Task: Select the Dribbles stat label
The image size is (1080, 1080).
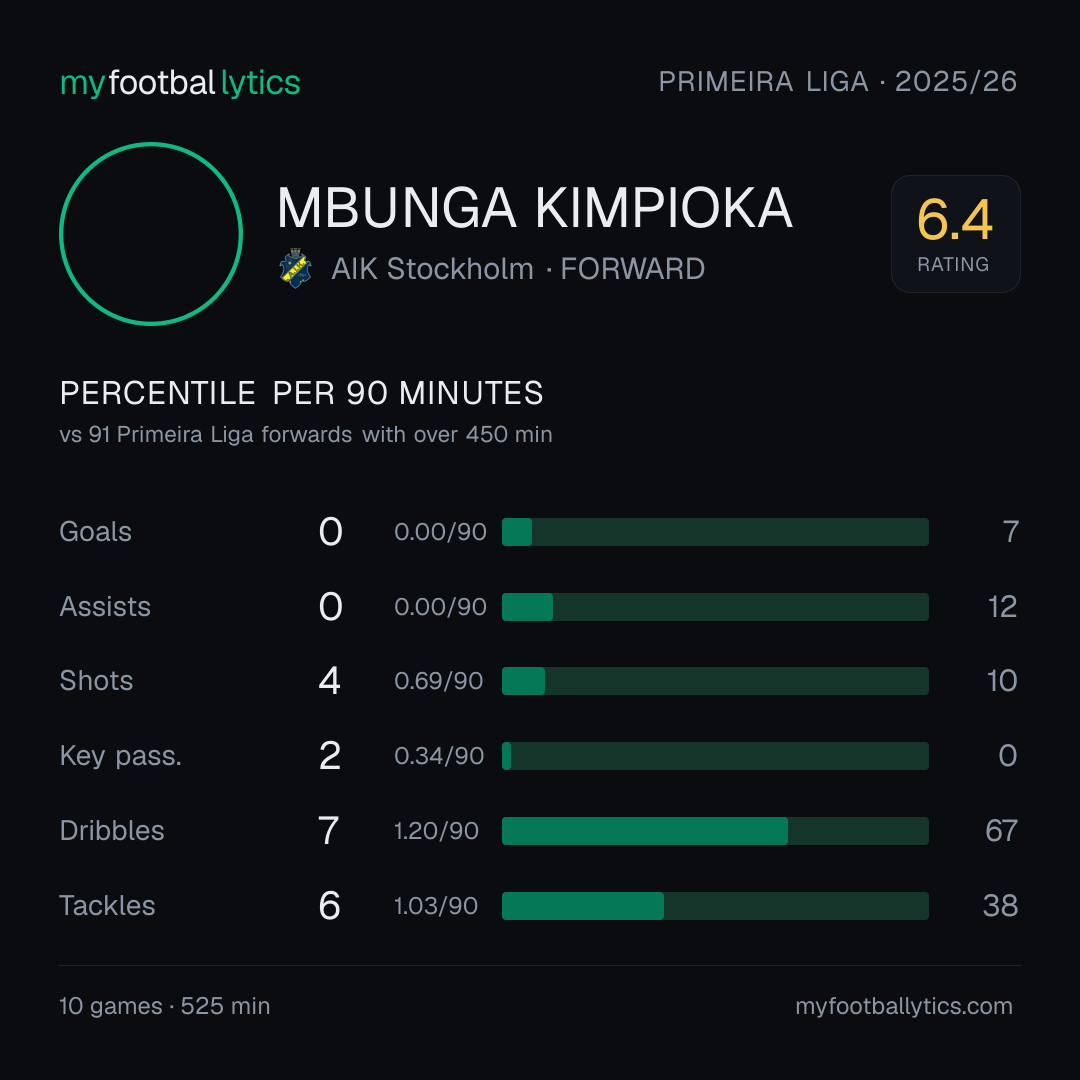Action: tap(112, 831)
